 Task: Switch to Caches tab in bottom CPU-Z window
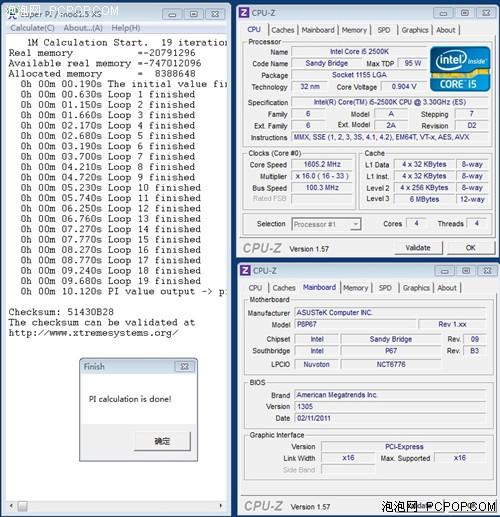(284, 288)
